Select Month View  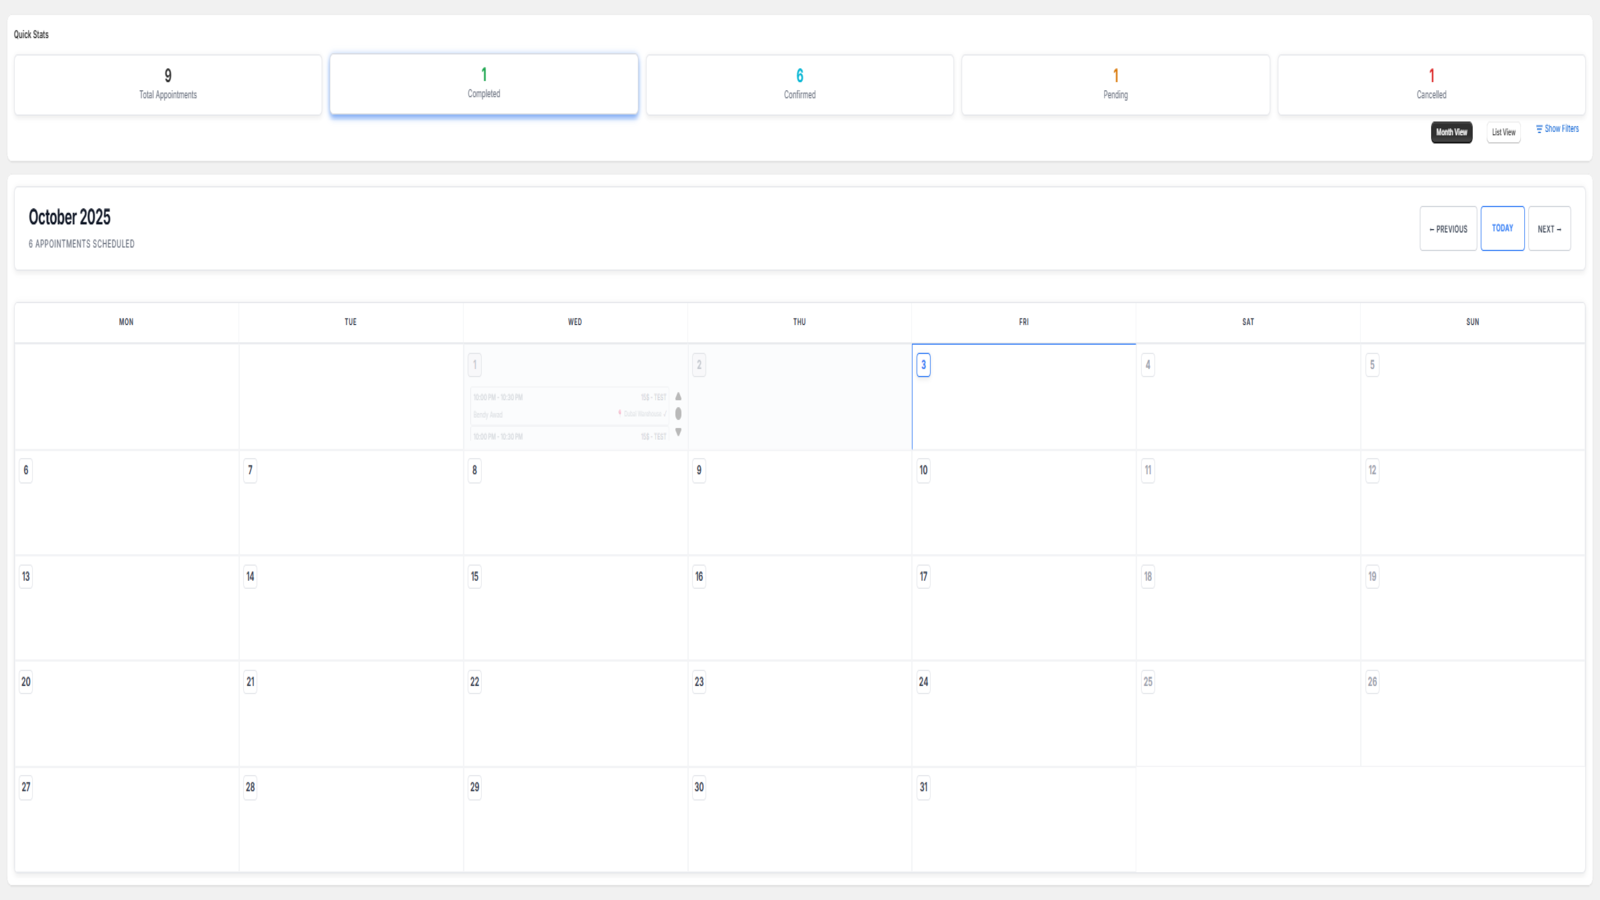[1451, 132]
